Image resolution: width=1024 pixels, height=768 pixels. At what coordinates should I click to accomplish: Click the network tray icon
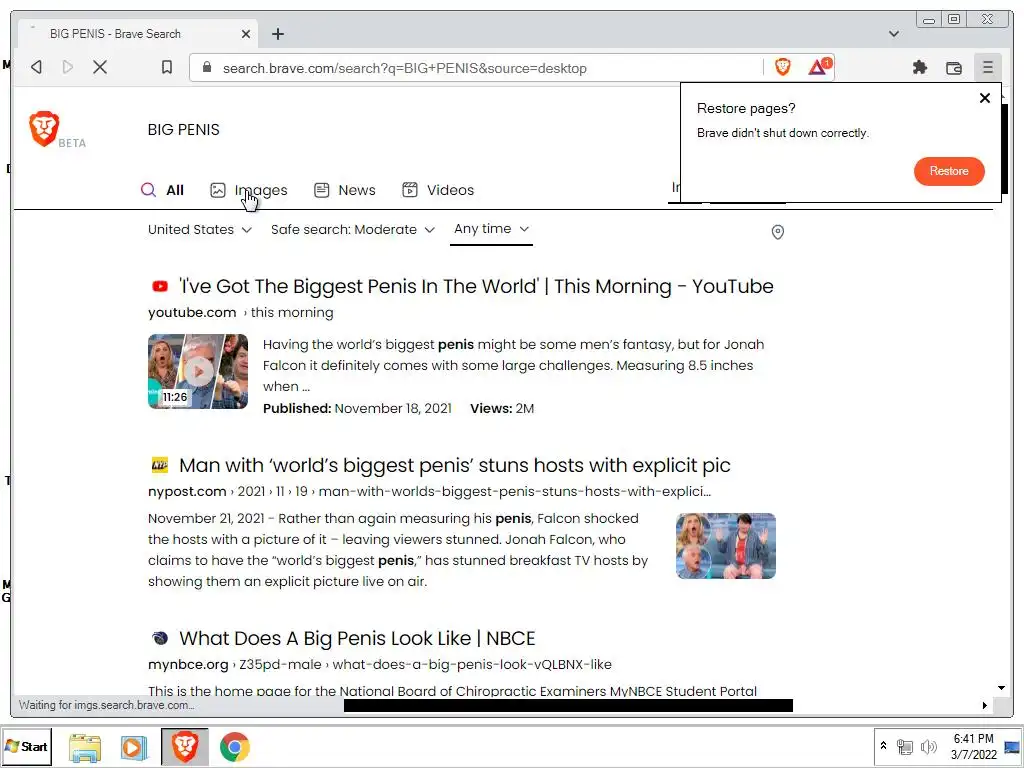tap(904, 746)
